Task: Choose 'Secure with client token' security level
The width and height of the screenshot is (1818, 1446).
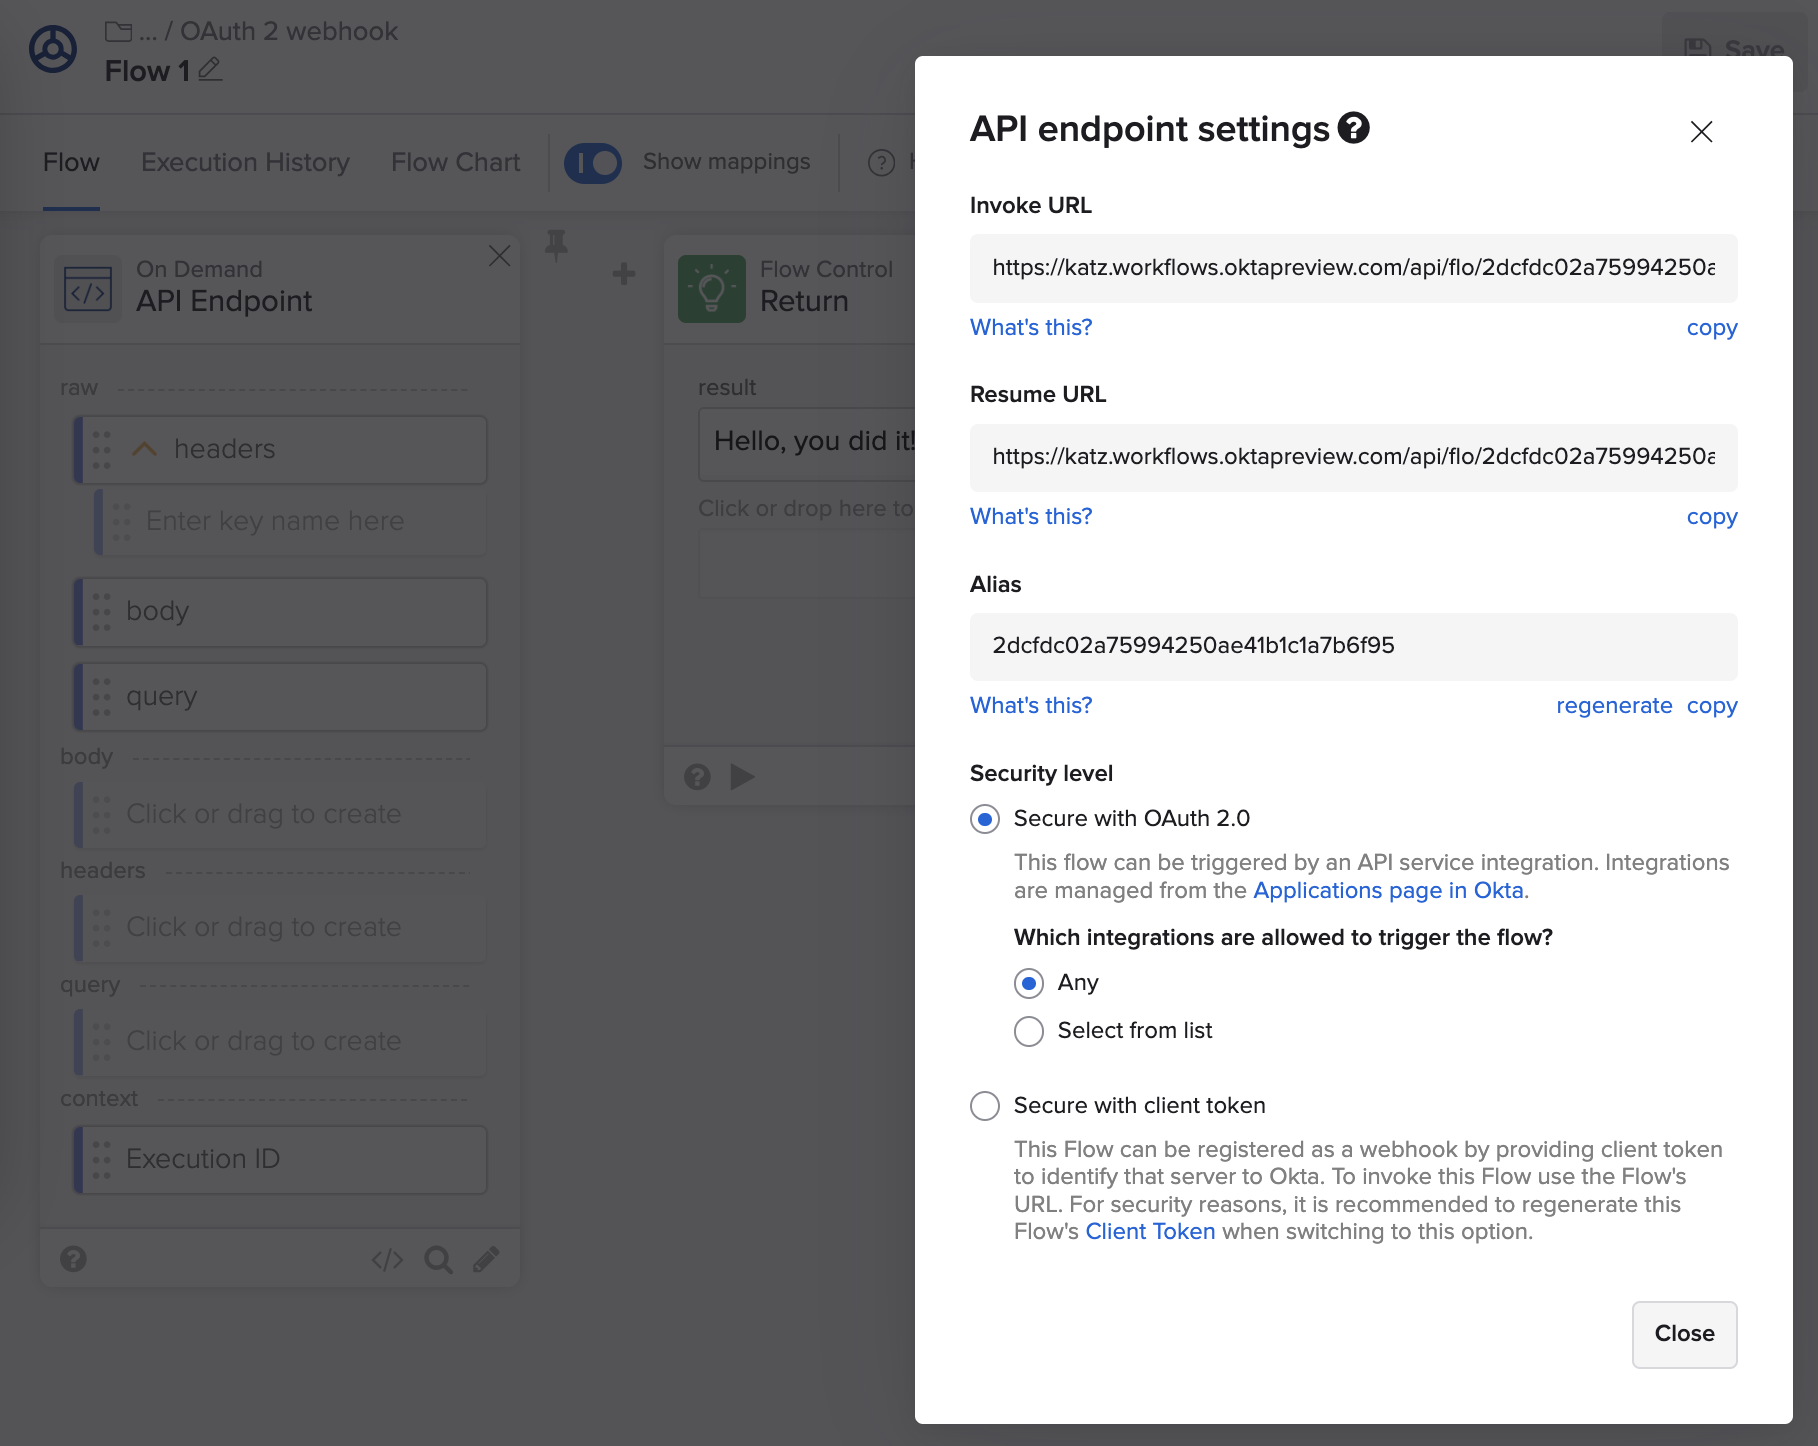Action: click(x=985, y=1106)
